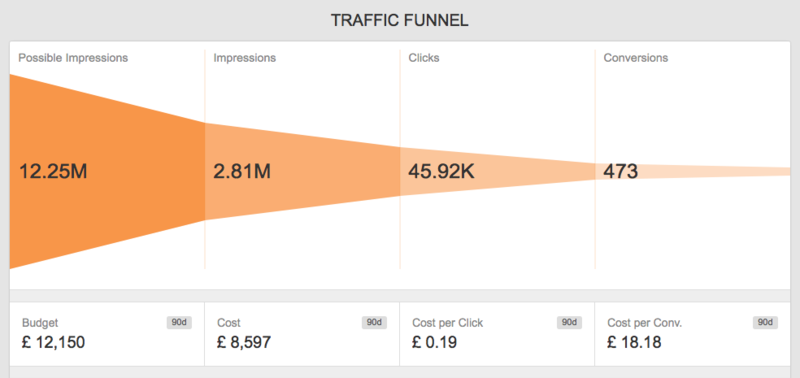This screenshot has width=800, height=378.
Task: Click the 90d badge on Budget card
Action: coord(179,322)
